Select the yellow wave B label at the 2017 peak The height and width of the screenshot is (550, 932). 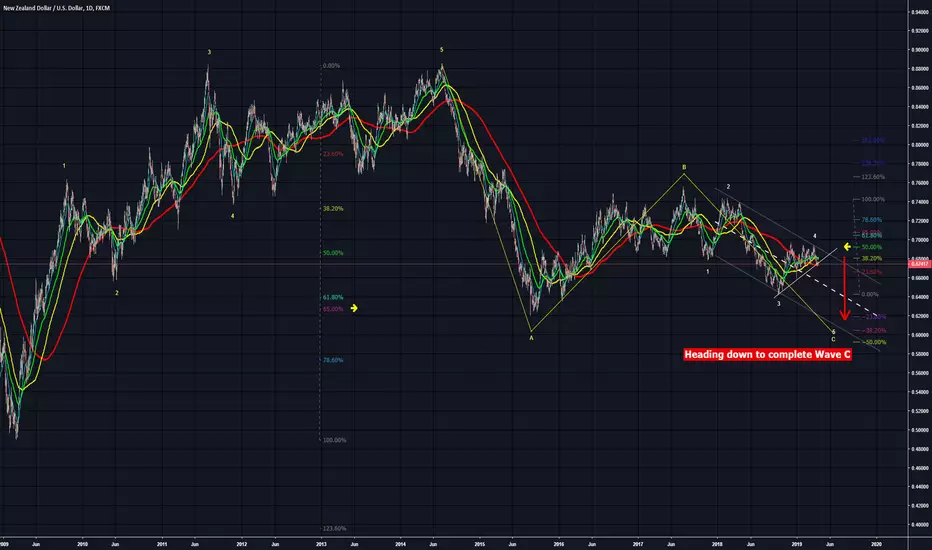[x=684, y=168]
